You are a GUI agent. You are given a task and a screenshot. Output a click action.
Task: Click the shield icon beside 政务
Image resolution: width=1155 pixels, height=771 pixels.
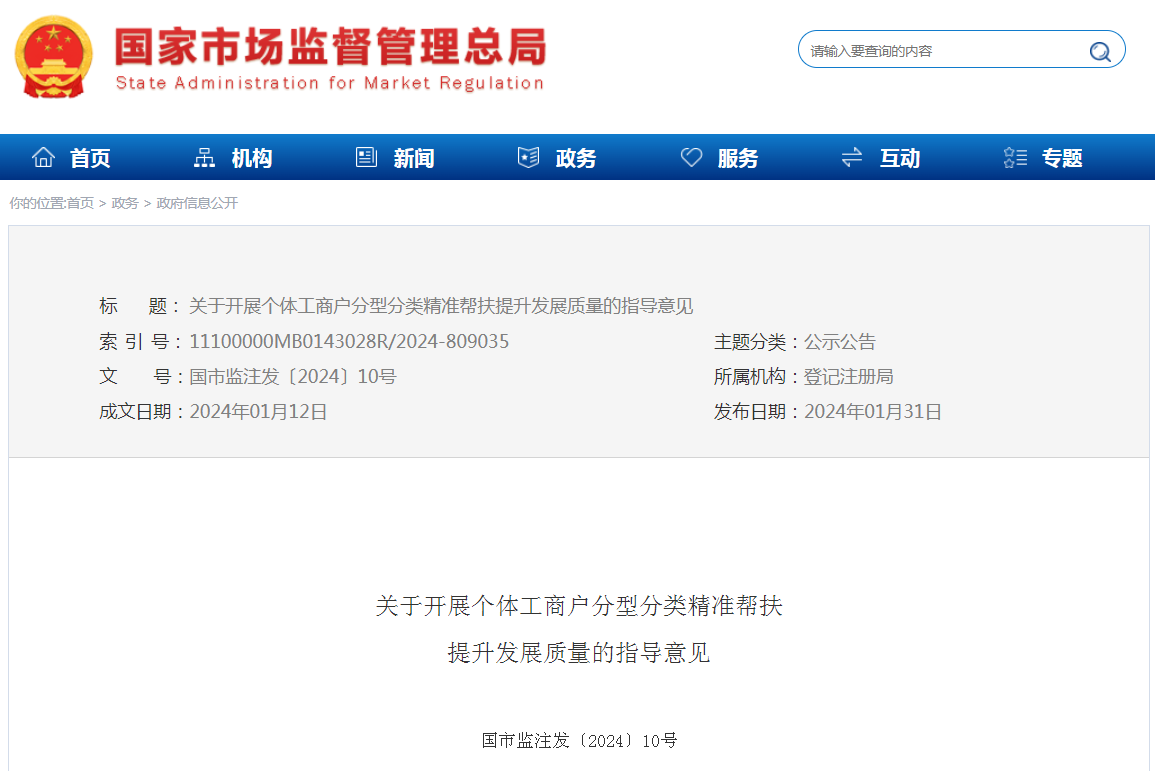coord(528,157)
